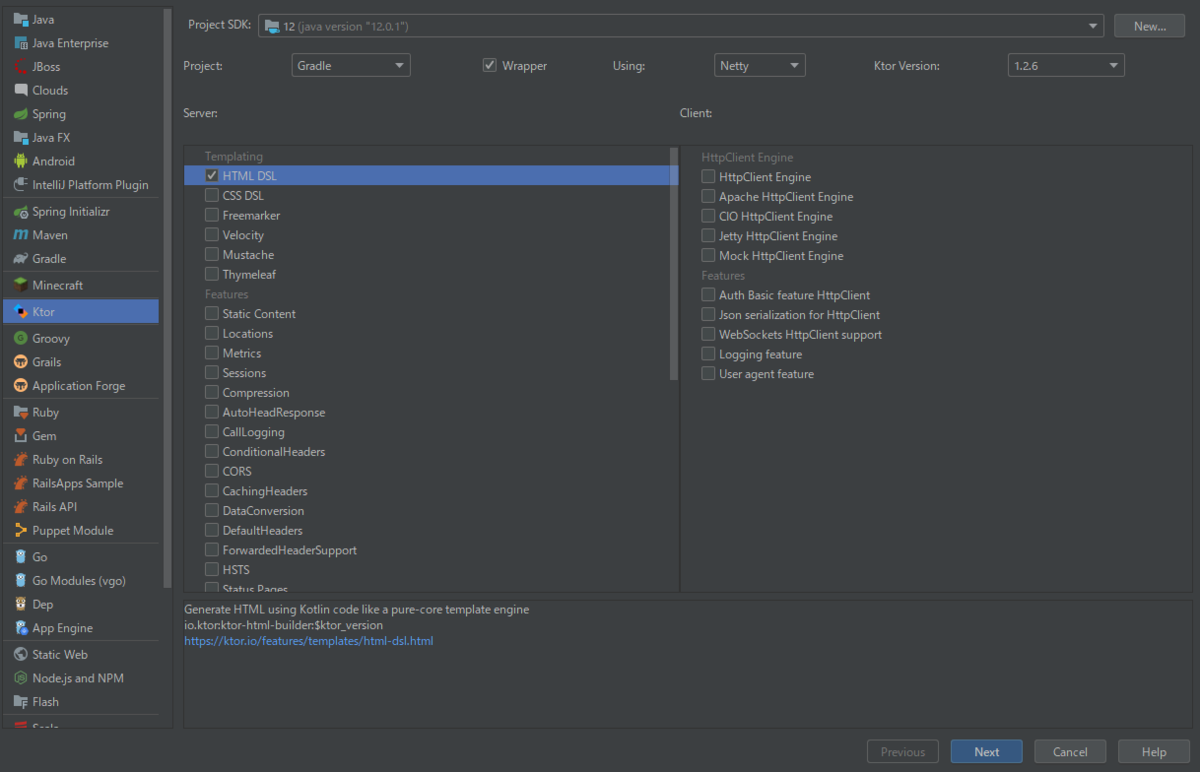Uncheck the HTML DSL checkbox

212,175
